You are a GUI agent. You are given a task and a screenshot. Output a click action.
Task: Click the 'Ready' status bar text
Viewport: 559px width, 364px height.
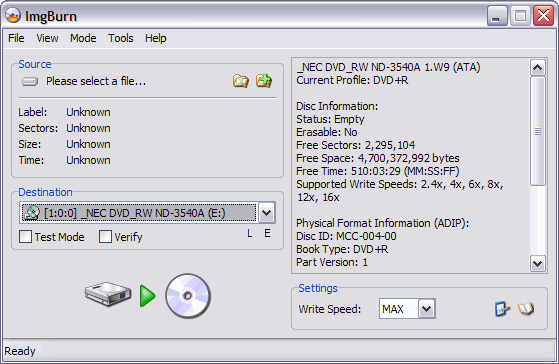[20, 351]
